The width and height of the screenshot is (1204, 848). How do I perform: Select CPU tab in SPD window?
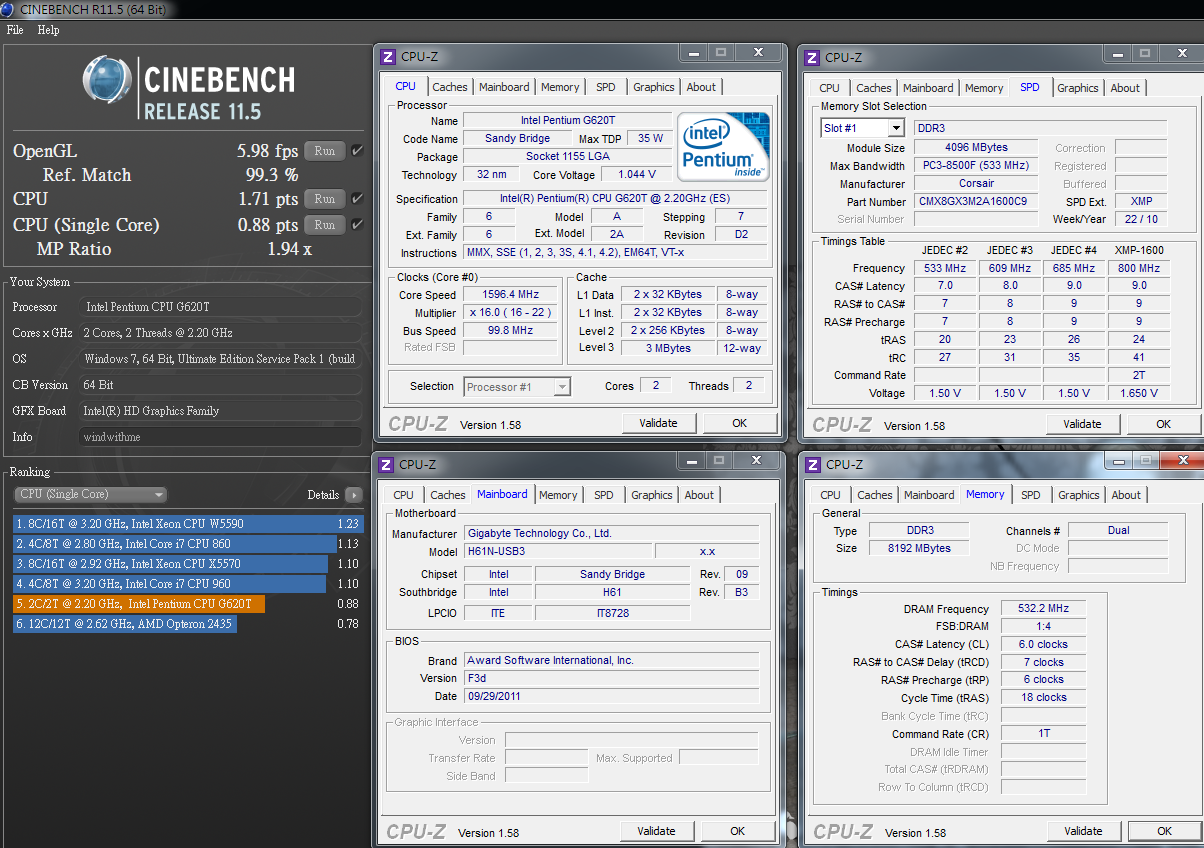(829, 88)
